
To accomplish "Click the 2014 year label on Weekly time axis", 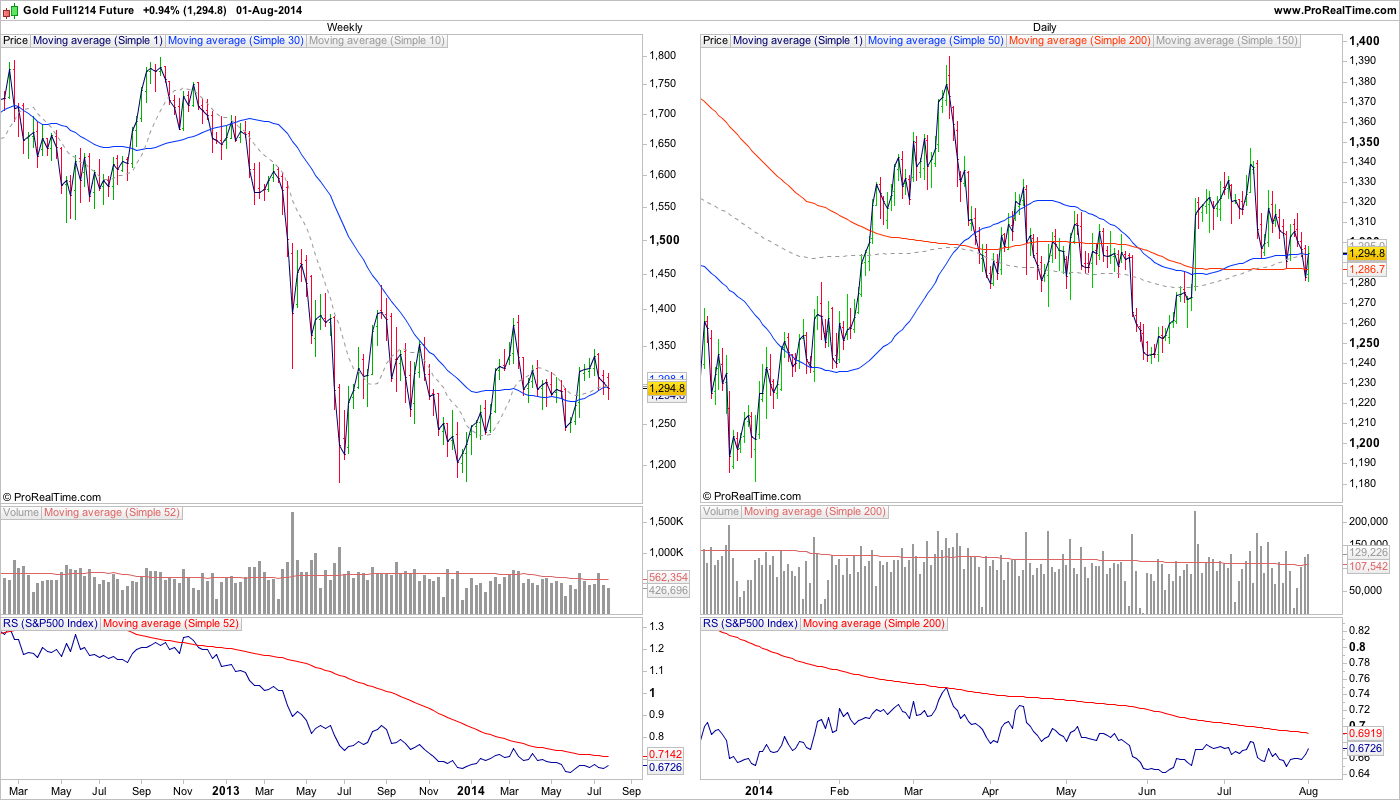I will [470, 790].
